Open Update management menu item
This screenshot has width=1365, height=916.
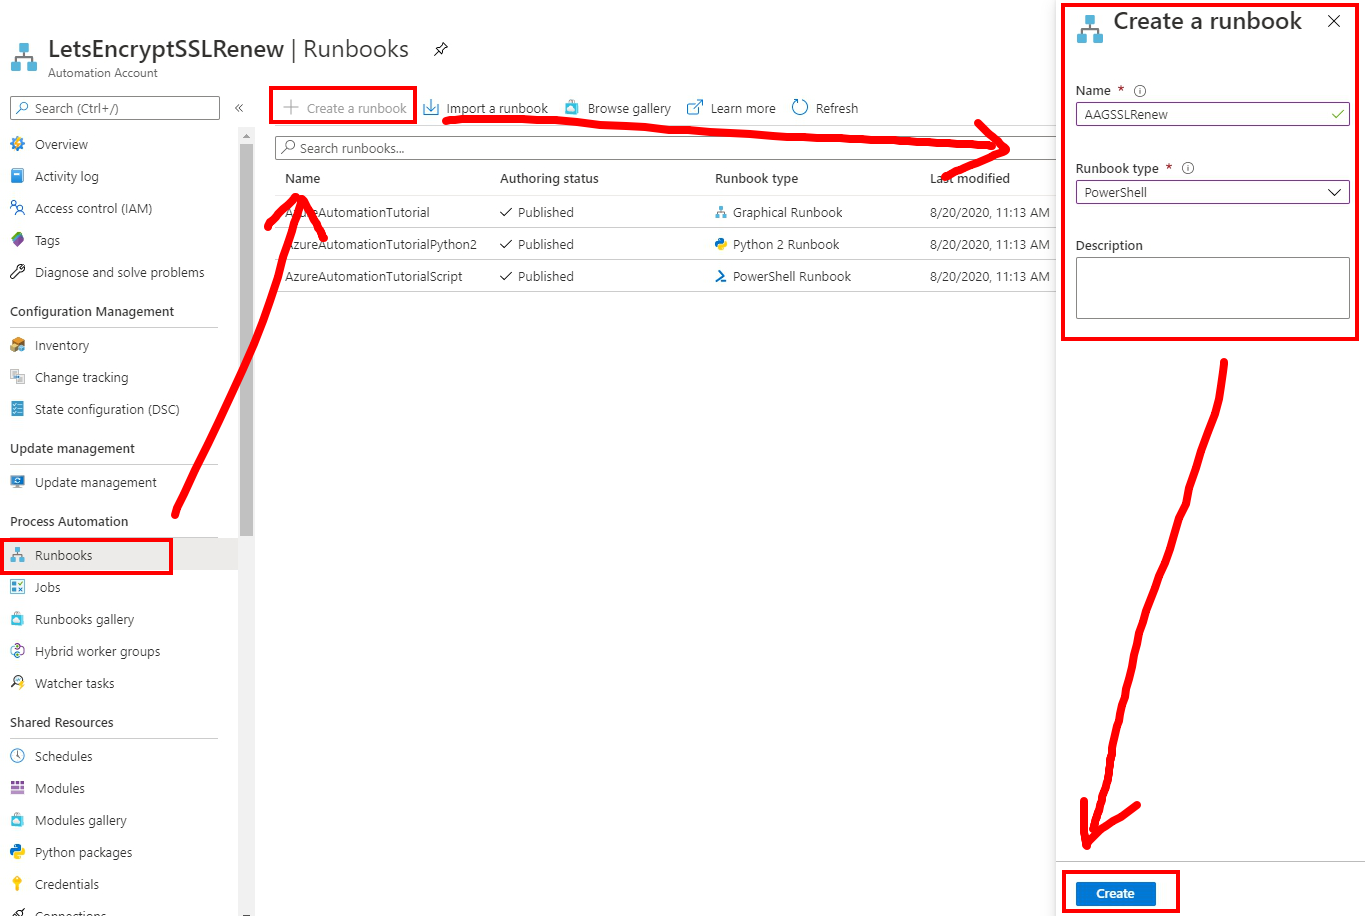coord(119,482)
